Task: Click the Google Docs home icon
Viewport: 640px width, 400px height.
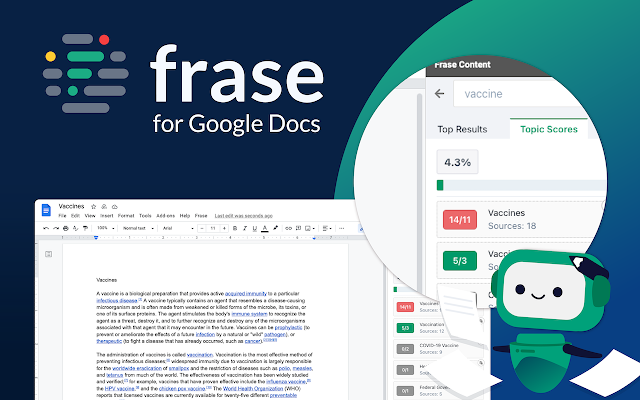Action: (46, 210)
